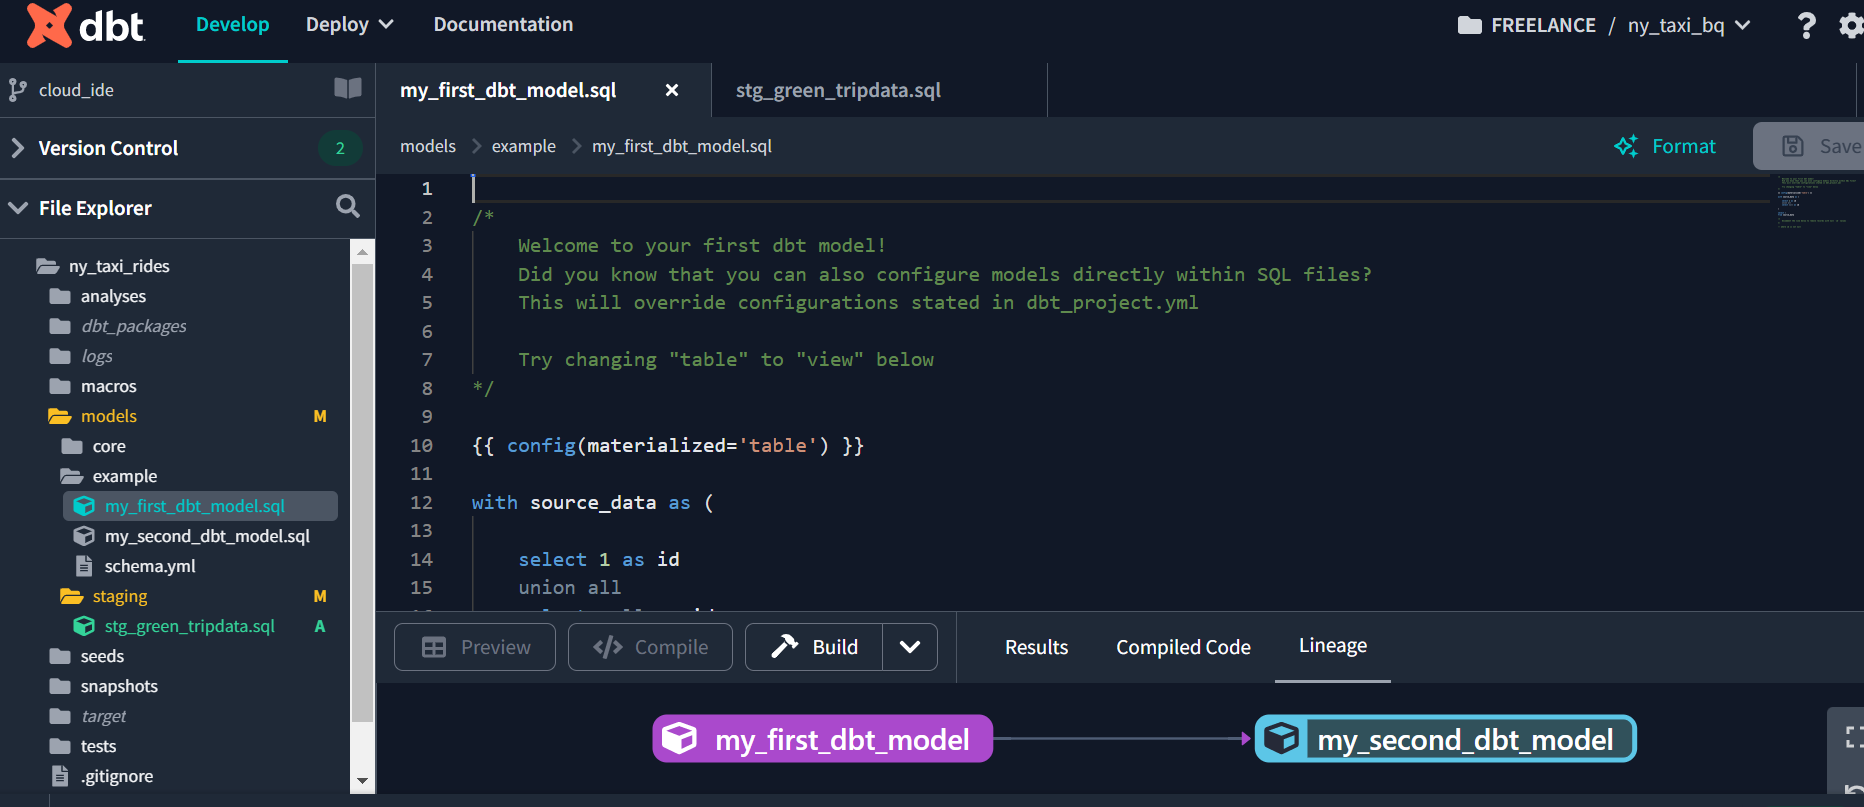
Task: Open the Build options dropdown arrow
Action: [x=910, y=647]
